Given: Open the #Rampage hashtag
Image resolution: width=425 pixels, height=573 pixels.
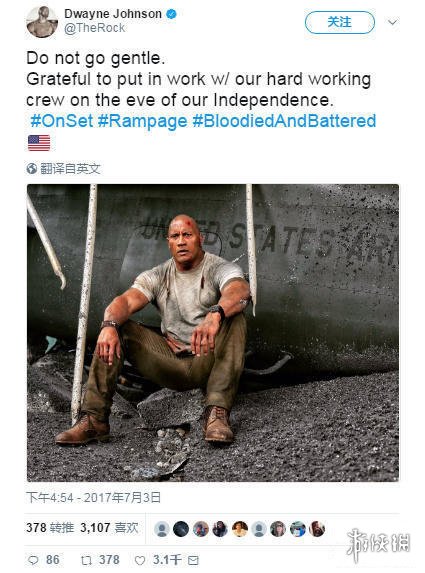Looking at the screenshot, I should [142, 121].
